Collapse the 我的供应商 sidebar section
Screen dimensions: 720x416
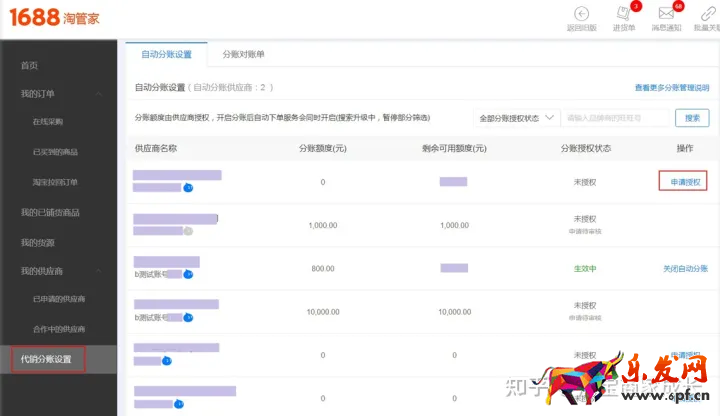coord(99,271)
